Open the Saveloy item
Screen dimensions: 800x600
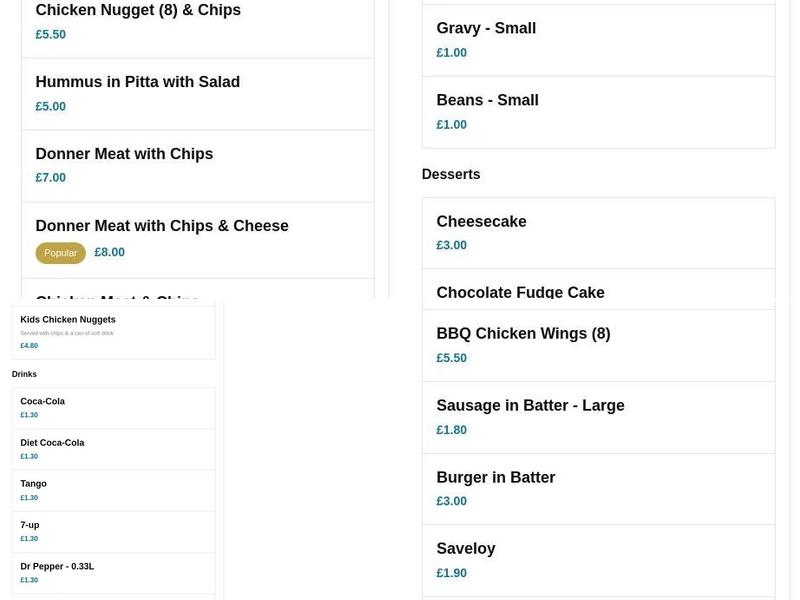pyautogui.click(x=465, y=548)
